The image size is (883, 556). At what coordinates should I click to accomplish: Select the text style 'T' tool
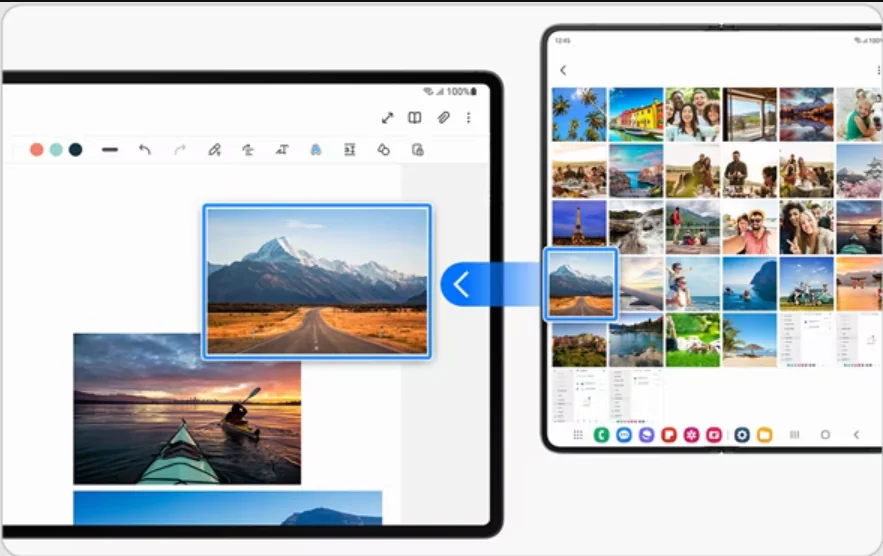[x=282, y=150]
